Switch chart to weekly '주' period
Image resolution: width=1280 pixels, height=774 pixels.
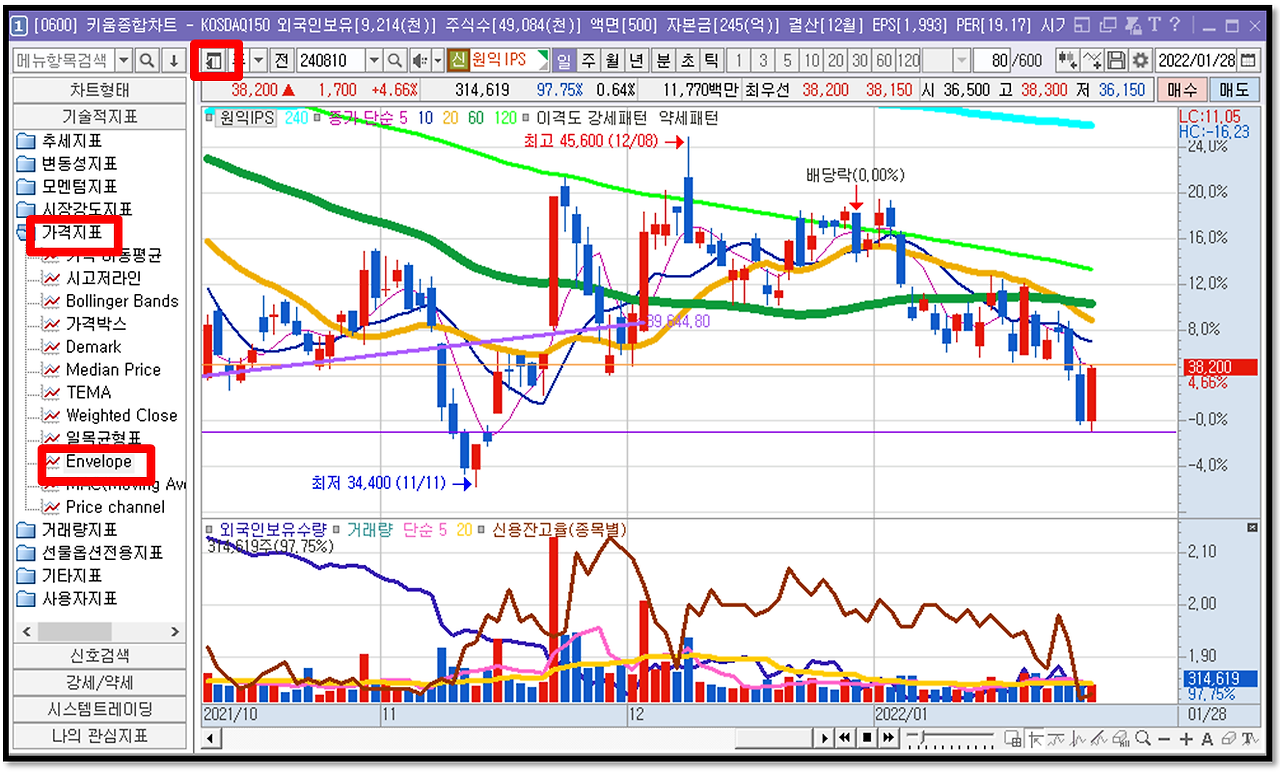588,61
